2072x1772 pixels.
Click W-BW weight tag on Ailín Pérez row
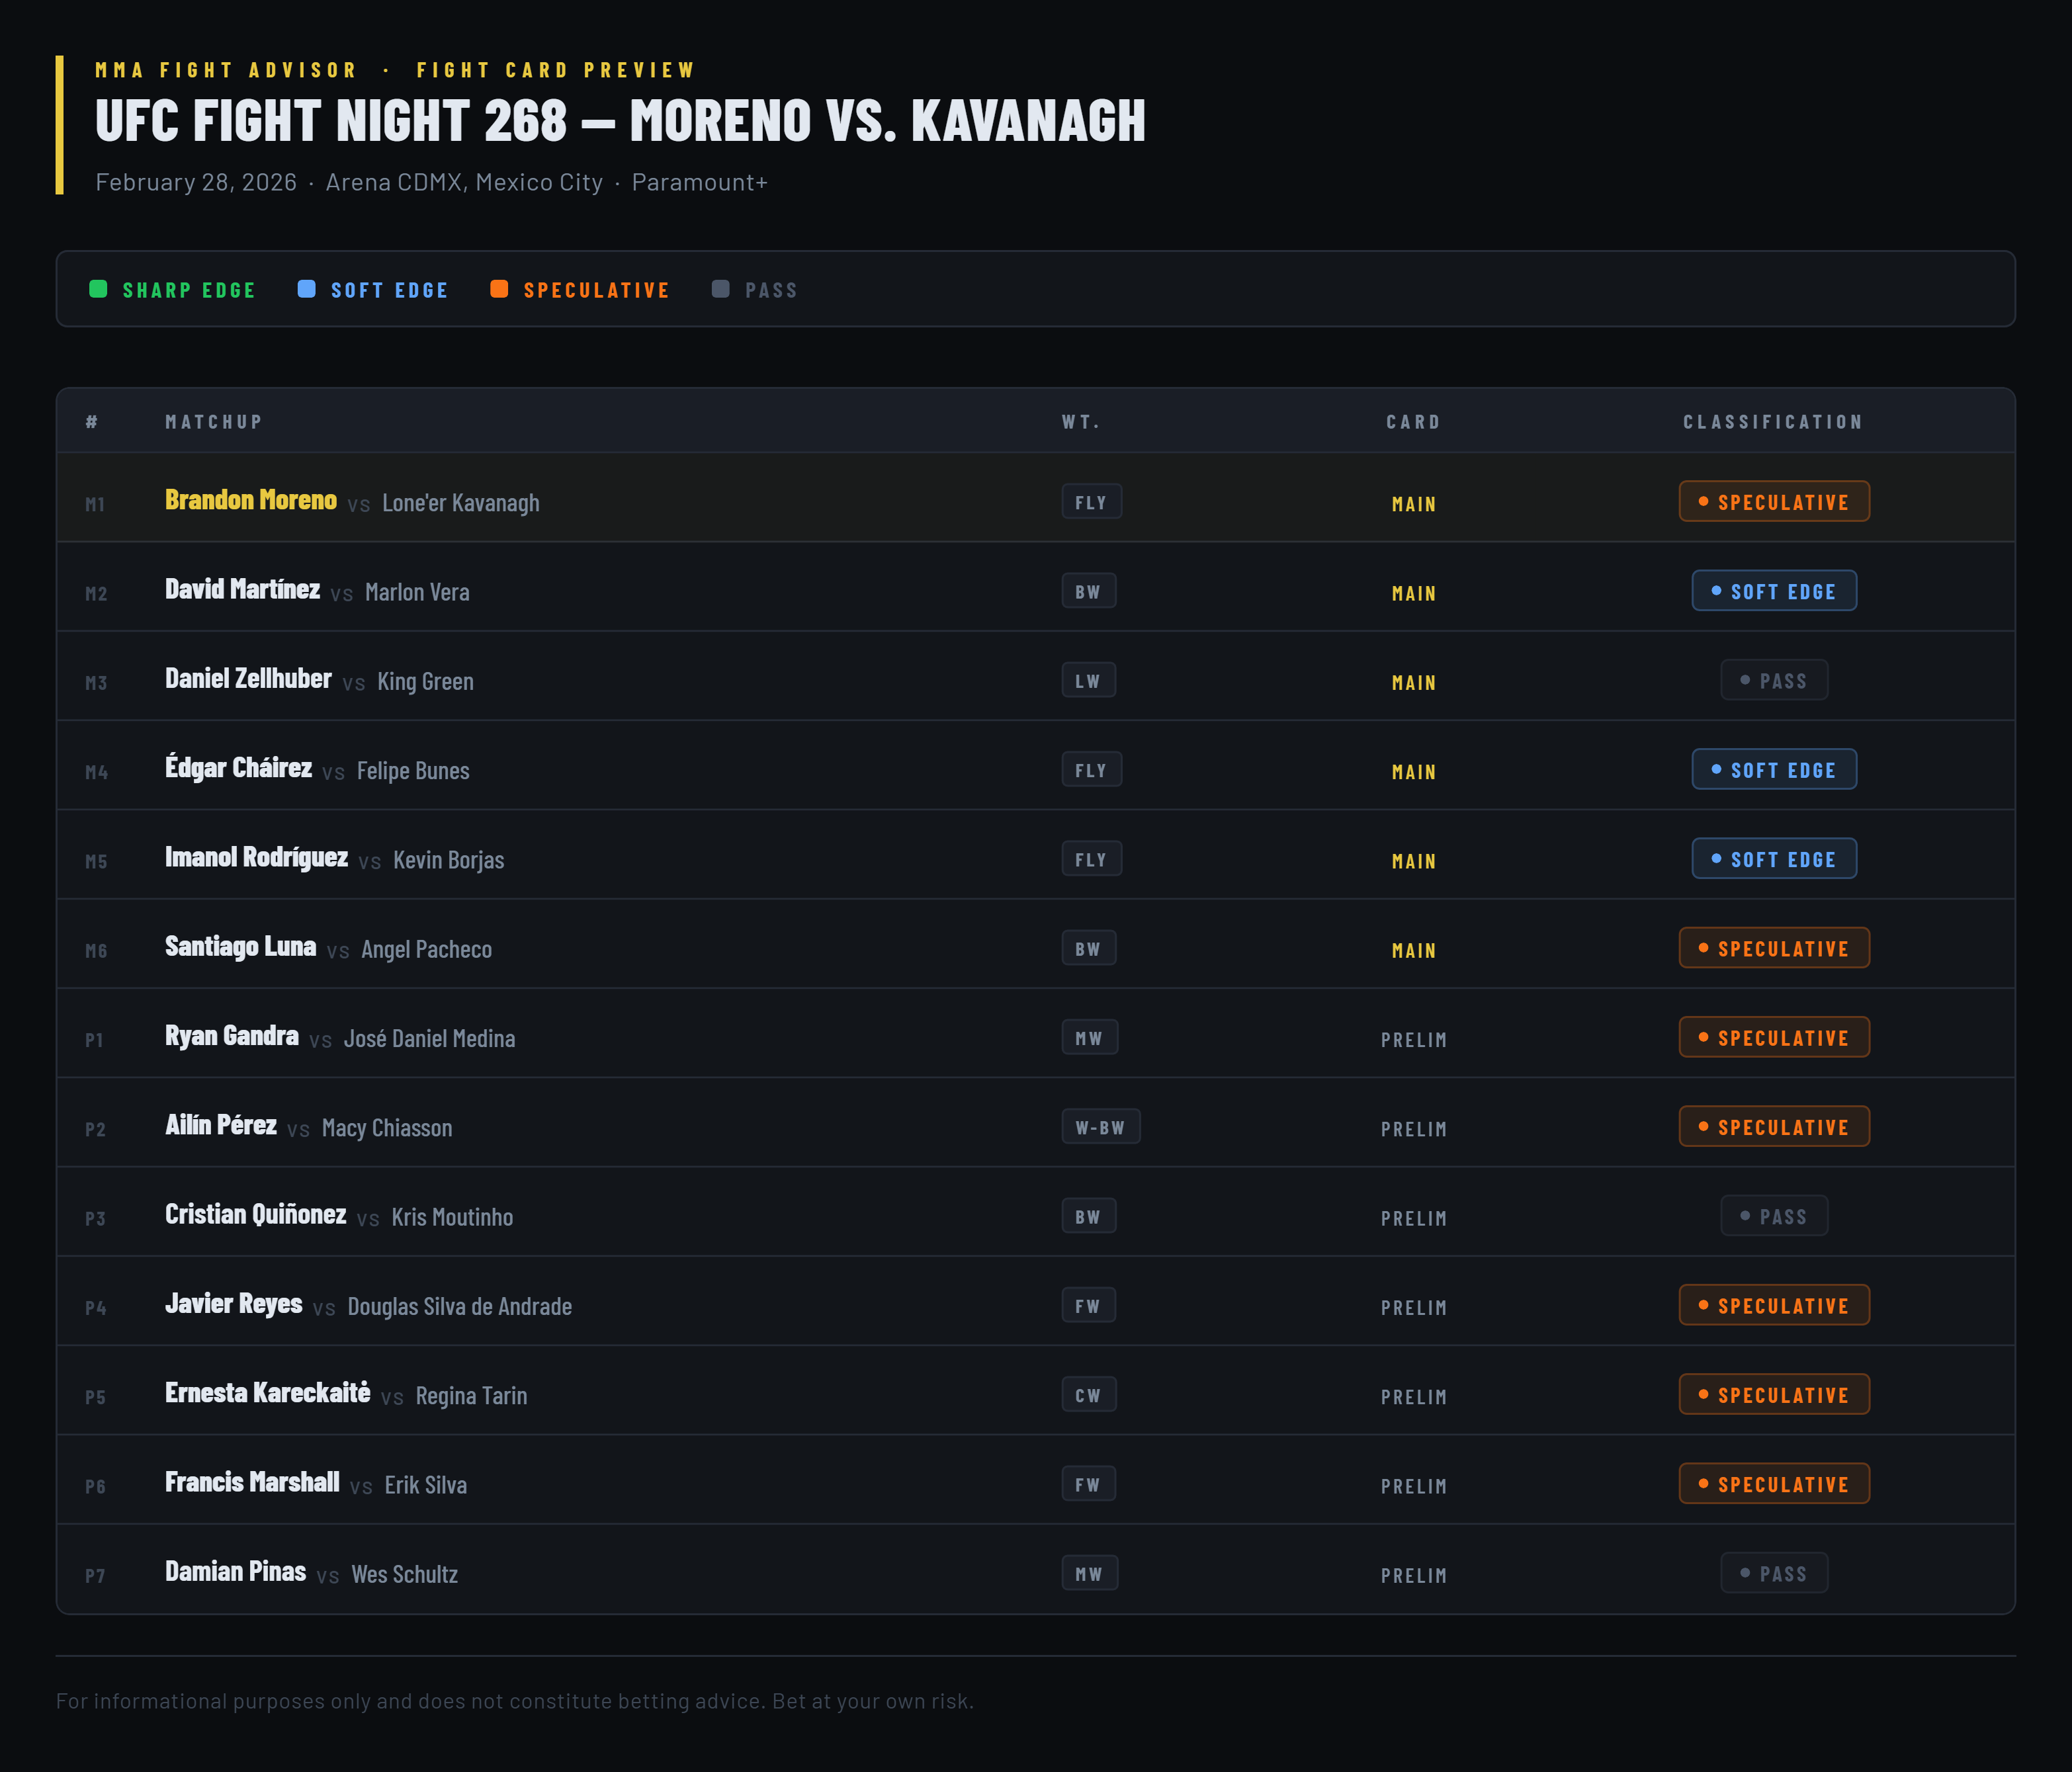coord(1100,1127)
